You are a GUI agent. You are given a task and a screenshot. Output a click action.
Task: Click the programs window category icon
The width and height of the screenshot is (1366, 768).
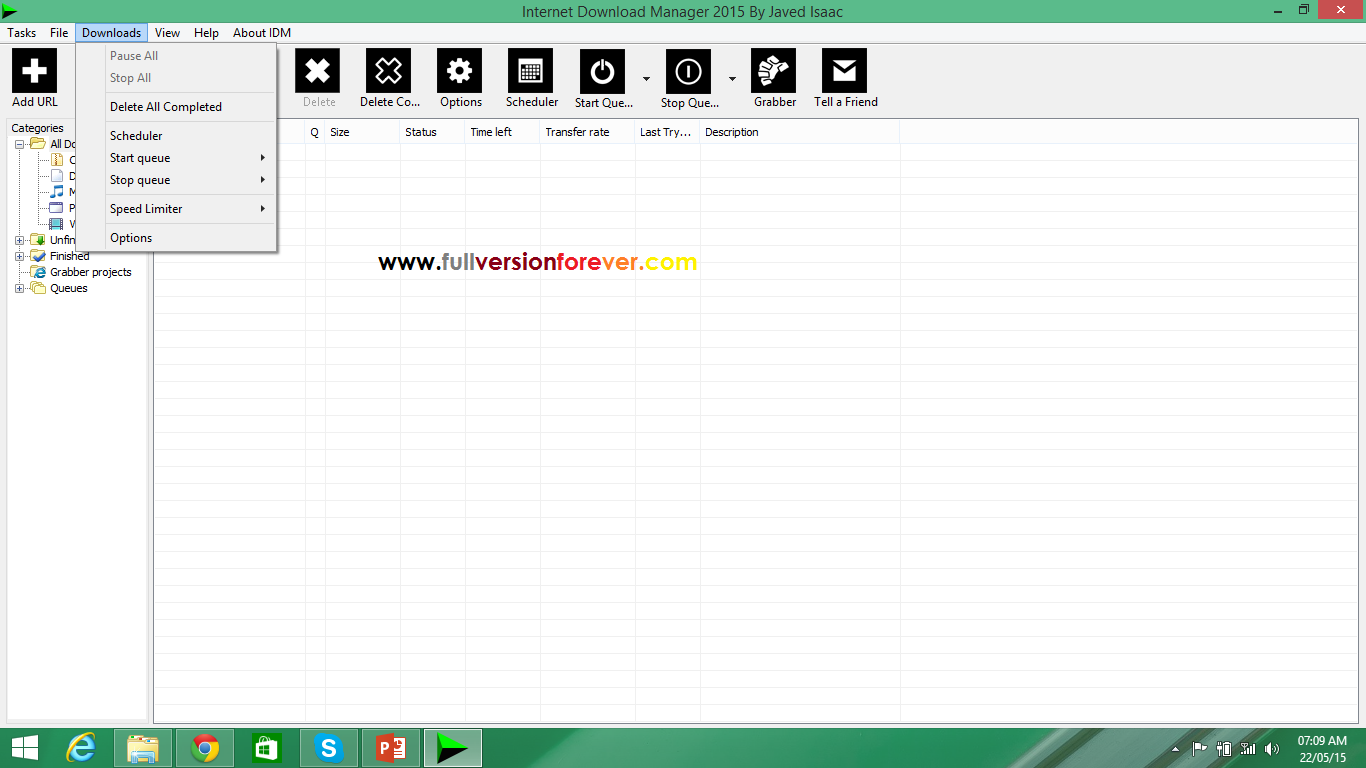(57, 208)
